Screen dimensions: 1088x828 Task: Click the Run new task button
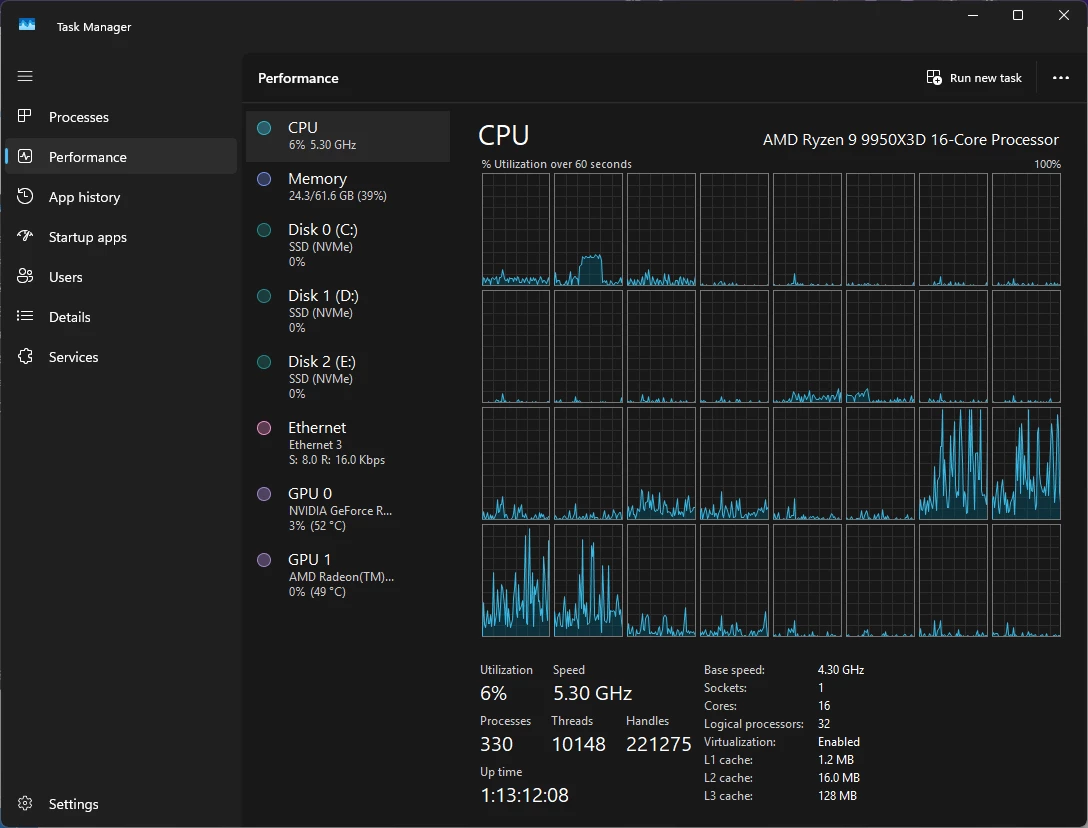974,78
